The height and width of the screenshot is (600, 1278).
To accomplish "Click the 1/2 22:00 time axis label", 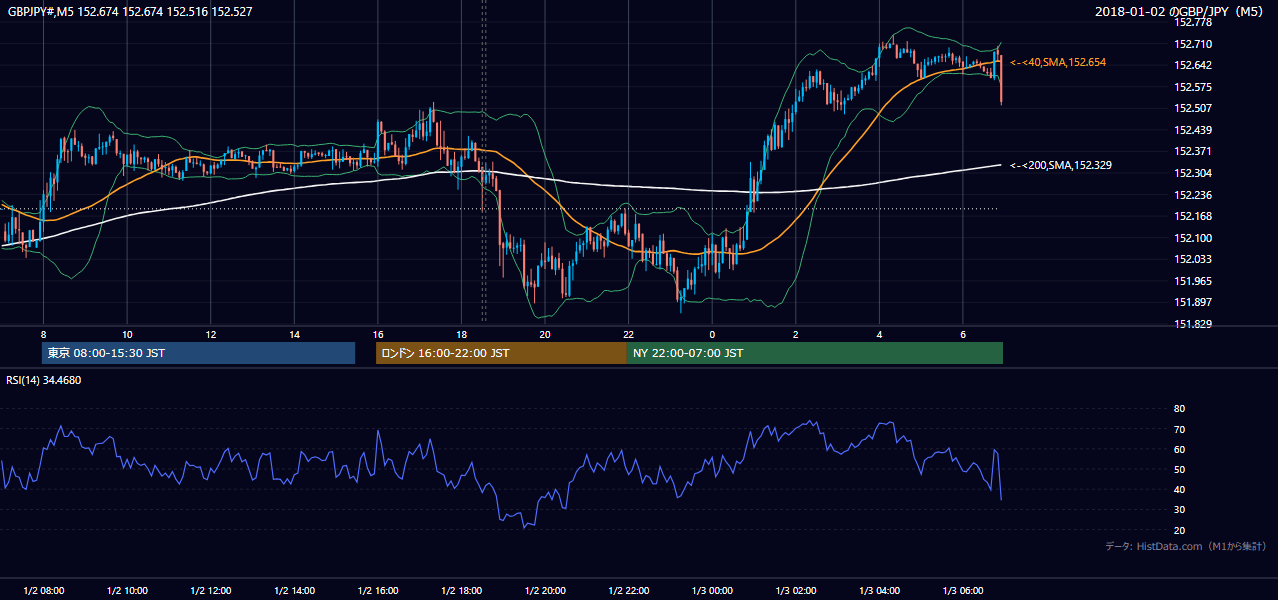I will [628, 591].
